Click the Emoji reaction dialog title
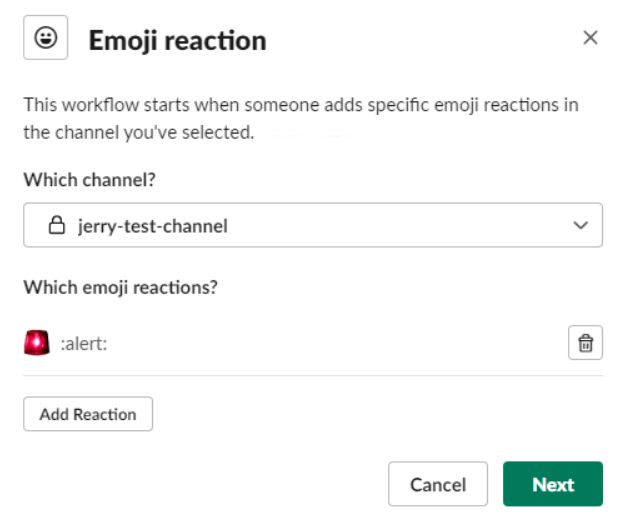 point(177,41)
